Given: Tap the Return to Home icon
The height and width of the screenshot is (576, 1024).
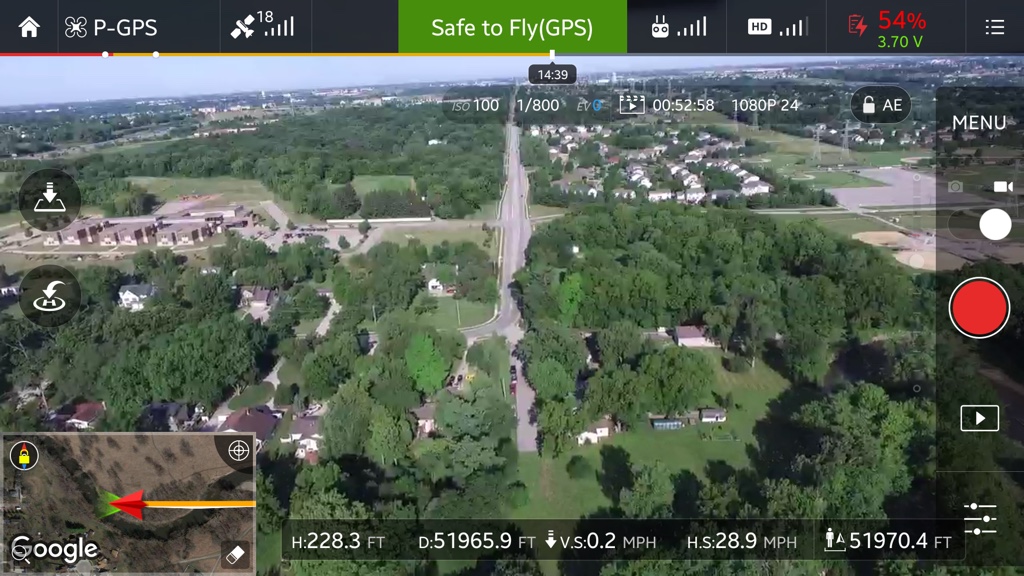Looking at the screenshot, I should pyautogui.click(x=50, y=295).
